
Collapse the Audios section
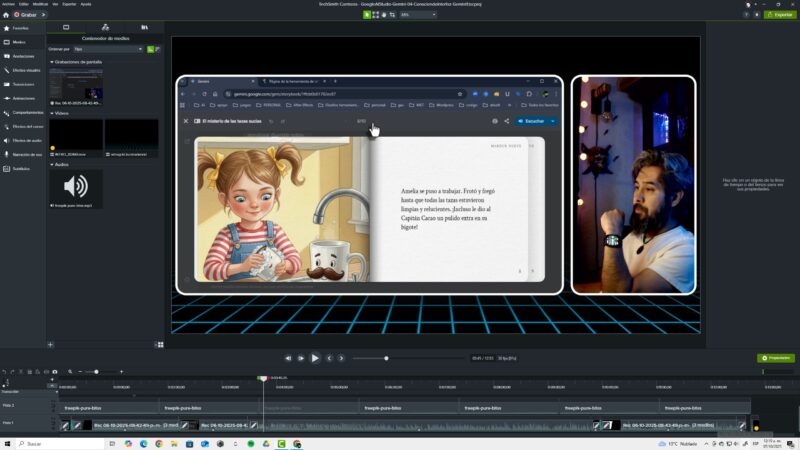pos(52,165)
